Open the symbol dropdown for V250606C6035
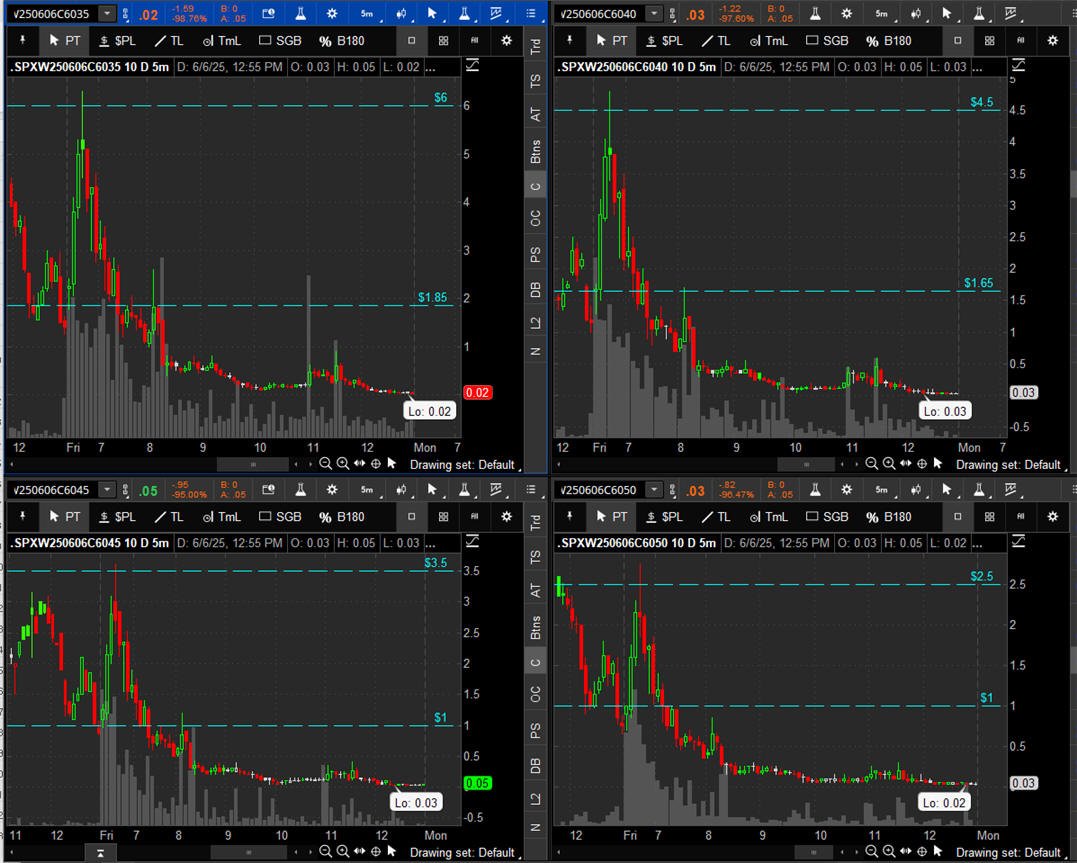Screen dimensions: 1077x863 (x=107, y=13)
